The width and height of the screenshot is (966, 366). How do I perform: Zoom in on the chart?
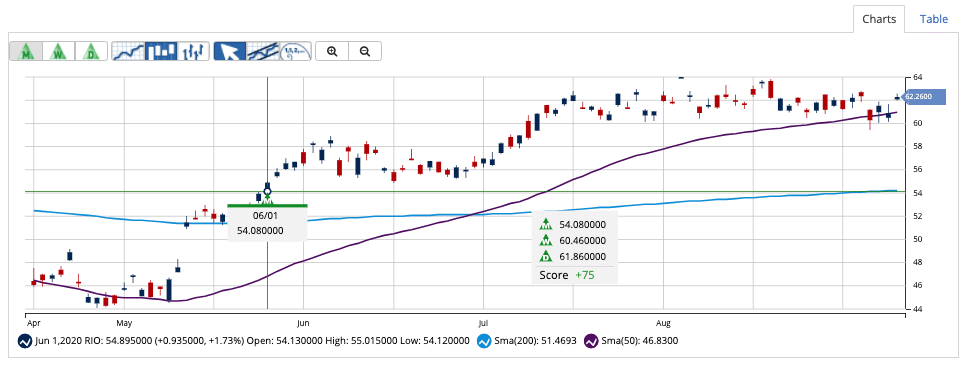(x=332, y=51)
